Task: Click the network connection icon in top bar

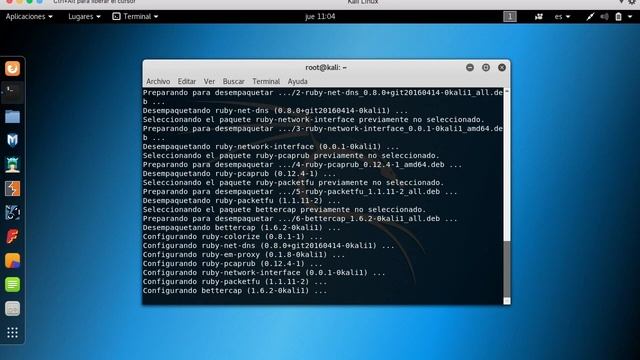Action: 590,16
